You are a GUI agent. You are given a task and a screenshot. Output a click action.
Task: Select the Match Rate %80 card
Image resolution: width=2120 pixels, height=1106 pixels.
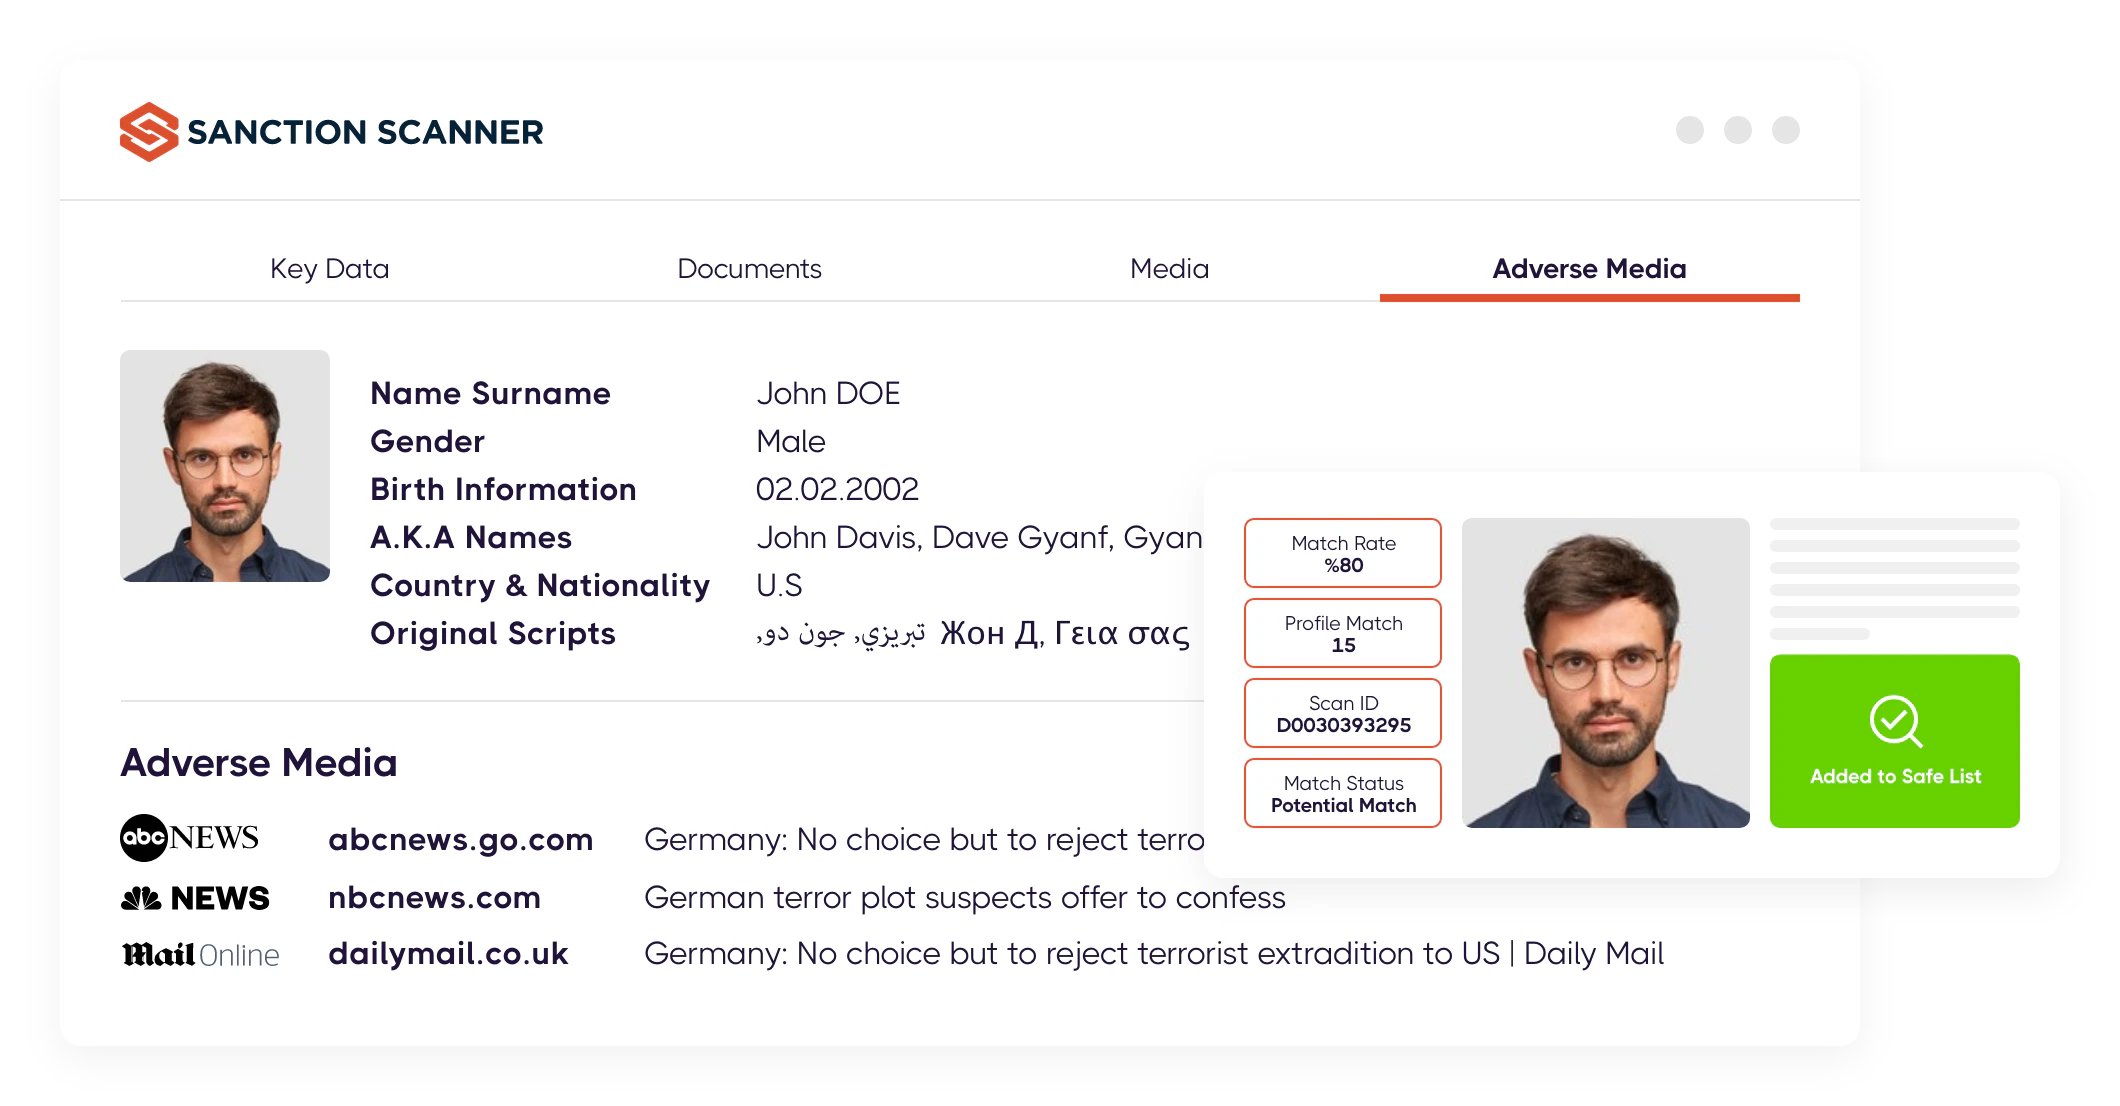pyautogui.click(x=1342, y=552)
